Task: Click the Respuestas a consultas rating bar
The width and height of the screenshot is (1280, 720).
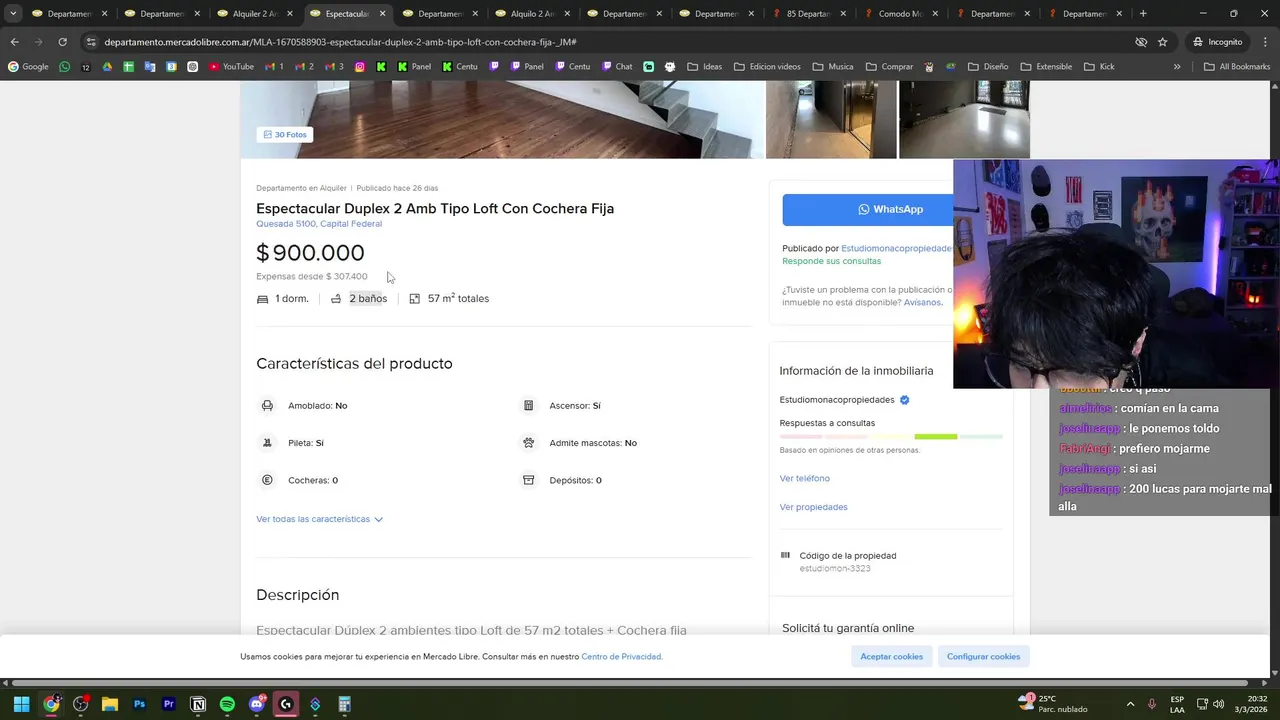Action: 891,437
